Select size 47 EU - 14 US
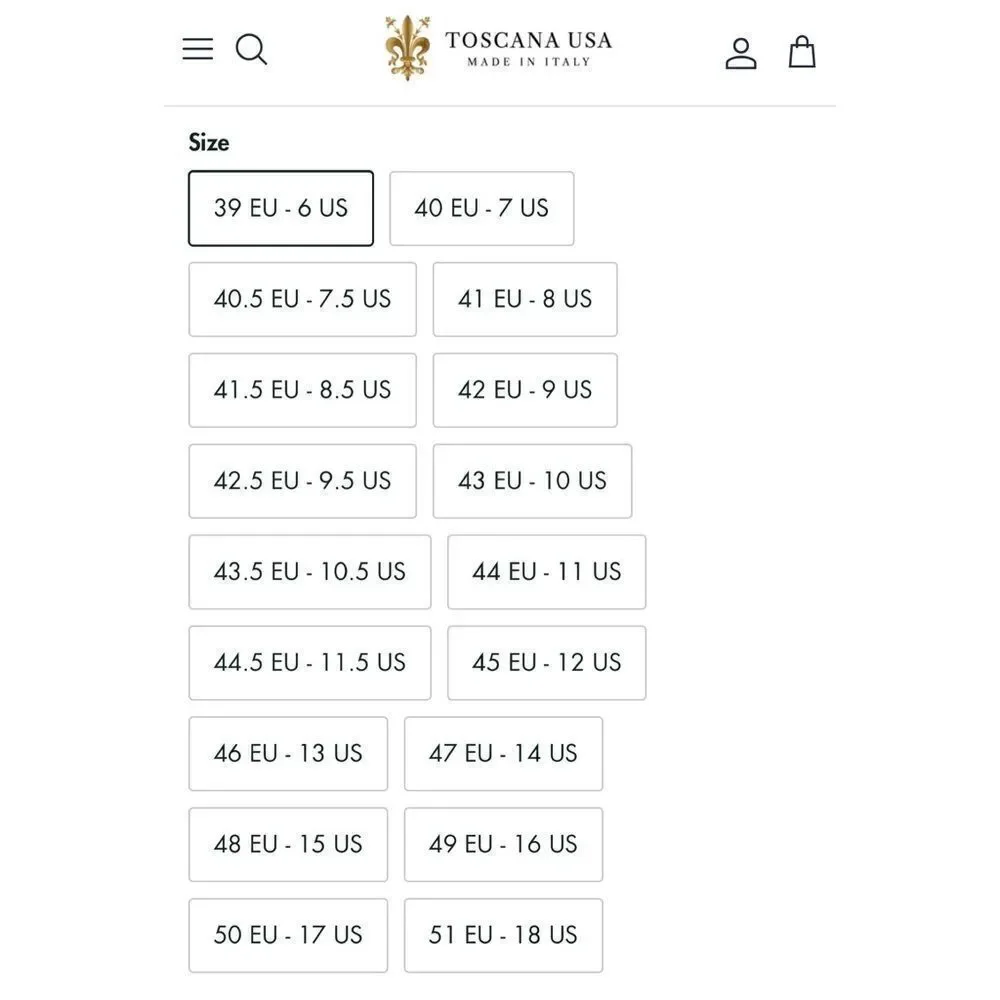The image size is (1000, 1000). point(503,754)
